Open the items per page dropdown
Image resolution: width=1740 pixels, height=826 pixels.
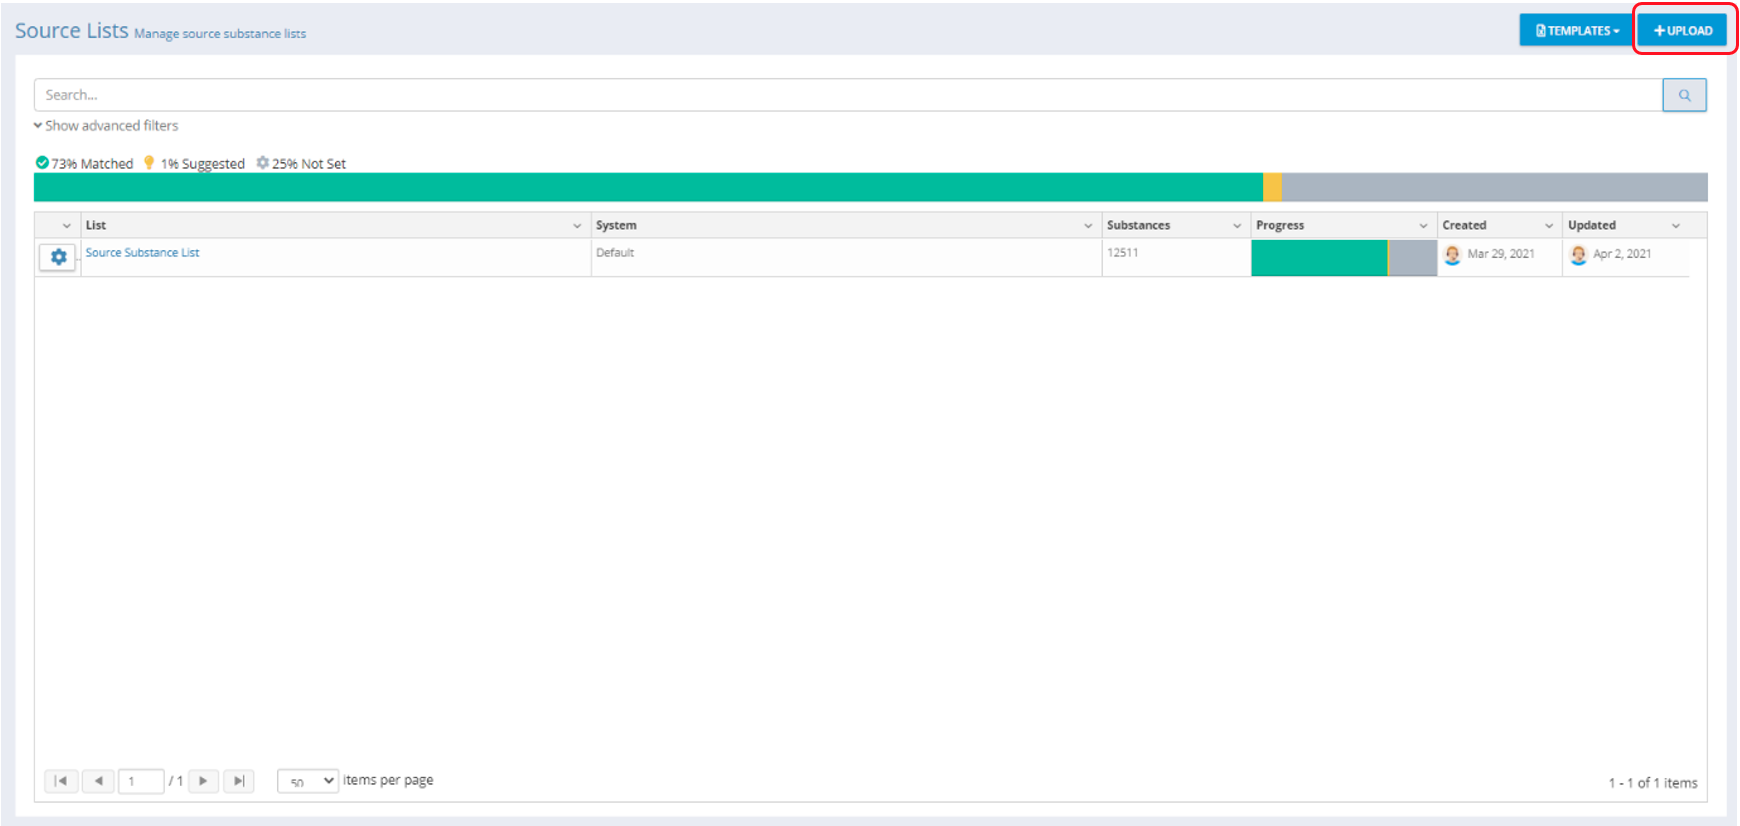308,781
